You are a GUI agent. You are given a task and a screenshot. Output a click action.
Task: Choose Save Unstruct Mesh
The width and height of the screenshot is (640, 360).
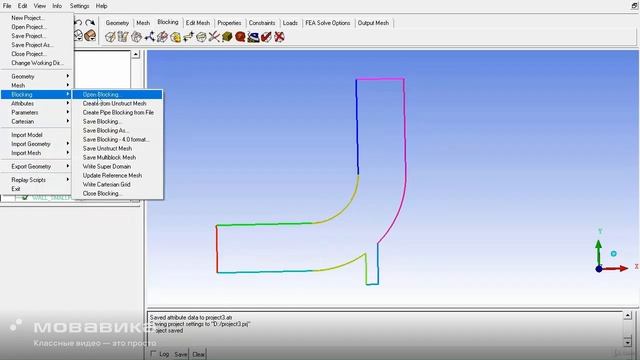pos(118,148)
